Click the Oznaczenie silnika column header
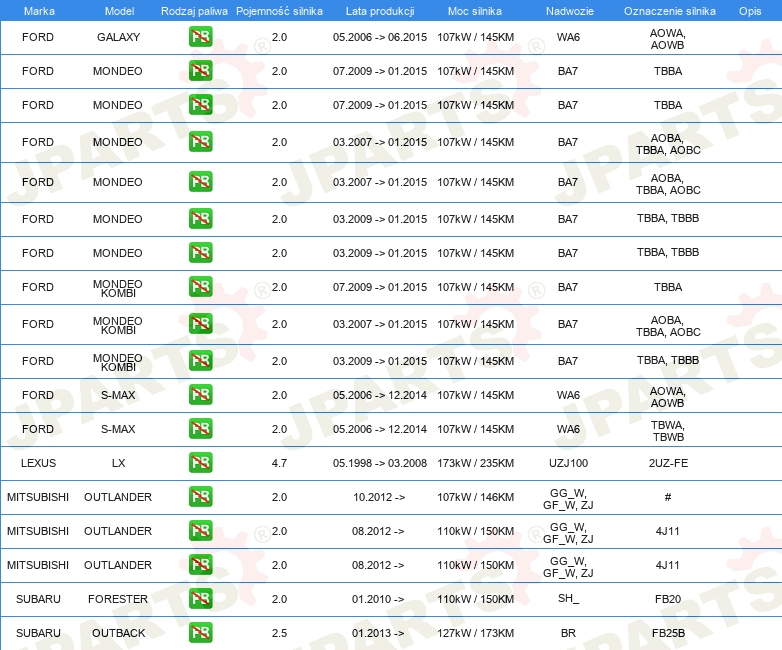This screenshot has width=782, height=650. tap(670, 11)
